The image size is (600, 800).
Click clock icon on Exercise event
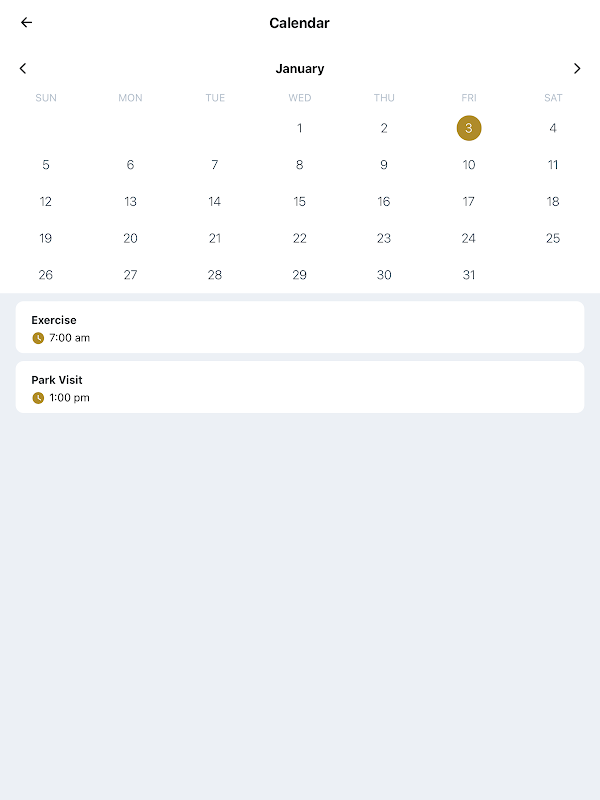click(x=38, y=338)
